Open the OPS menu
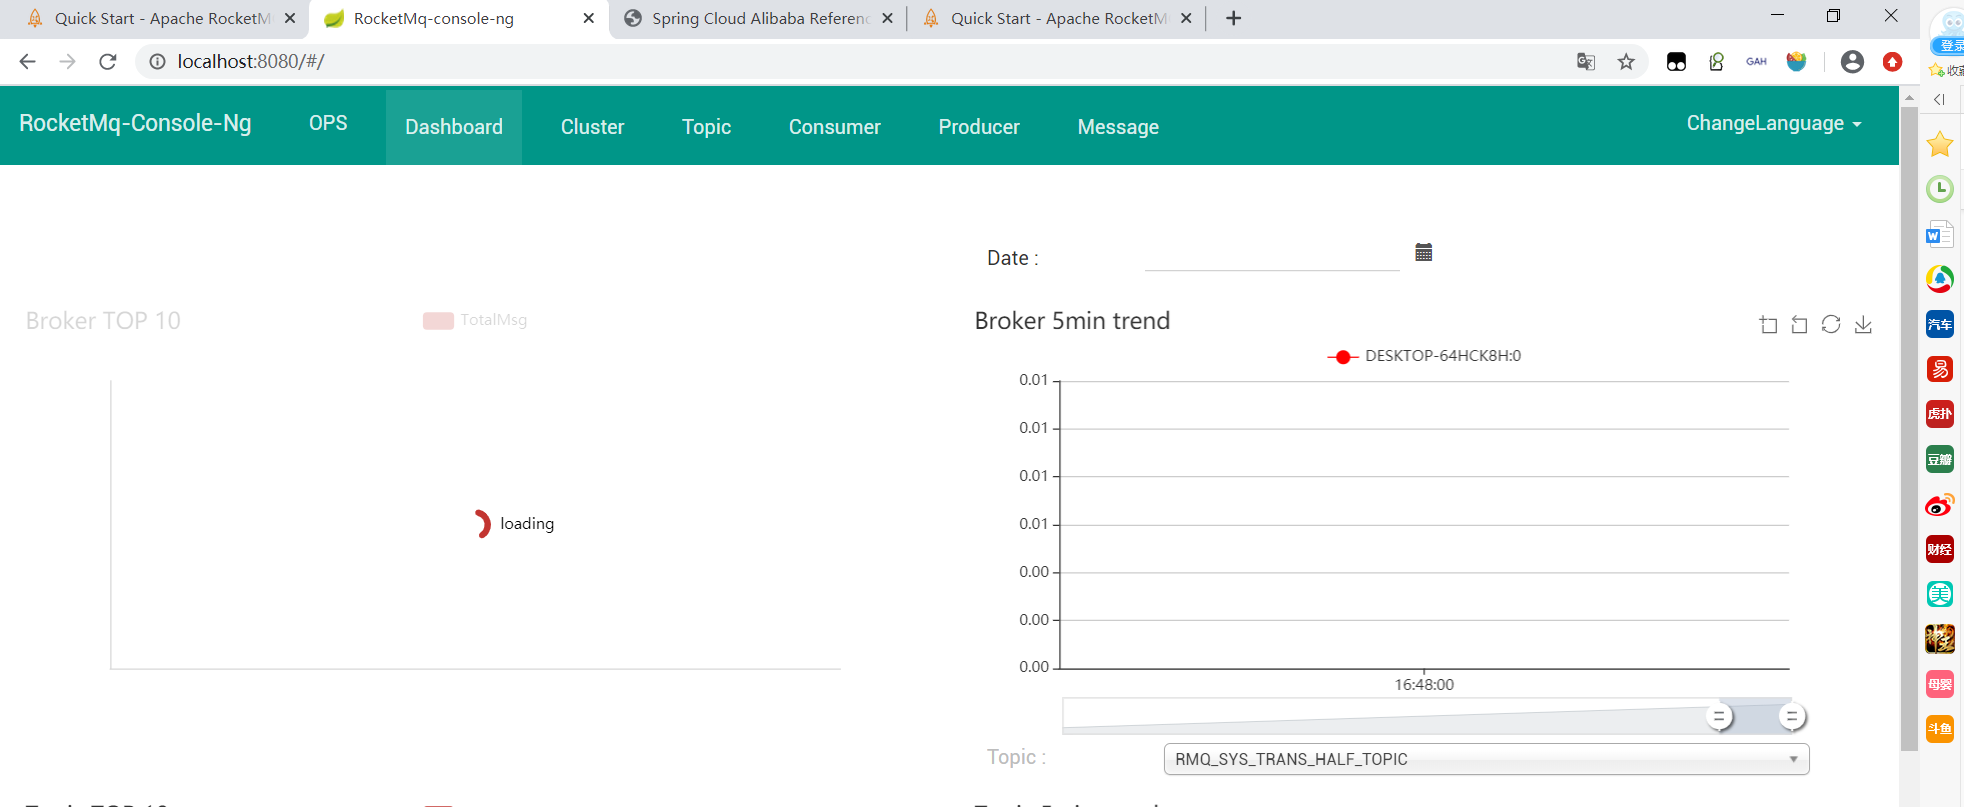This screenshot has height=807, width=1964. 328,123
